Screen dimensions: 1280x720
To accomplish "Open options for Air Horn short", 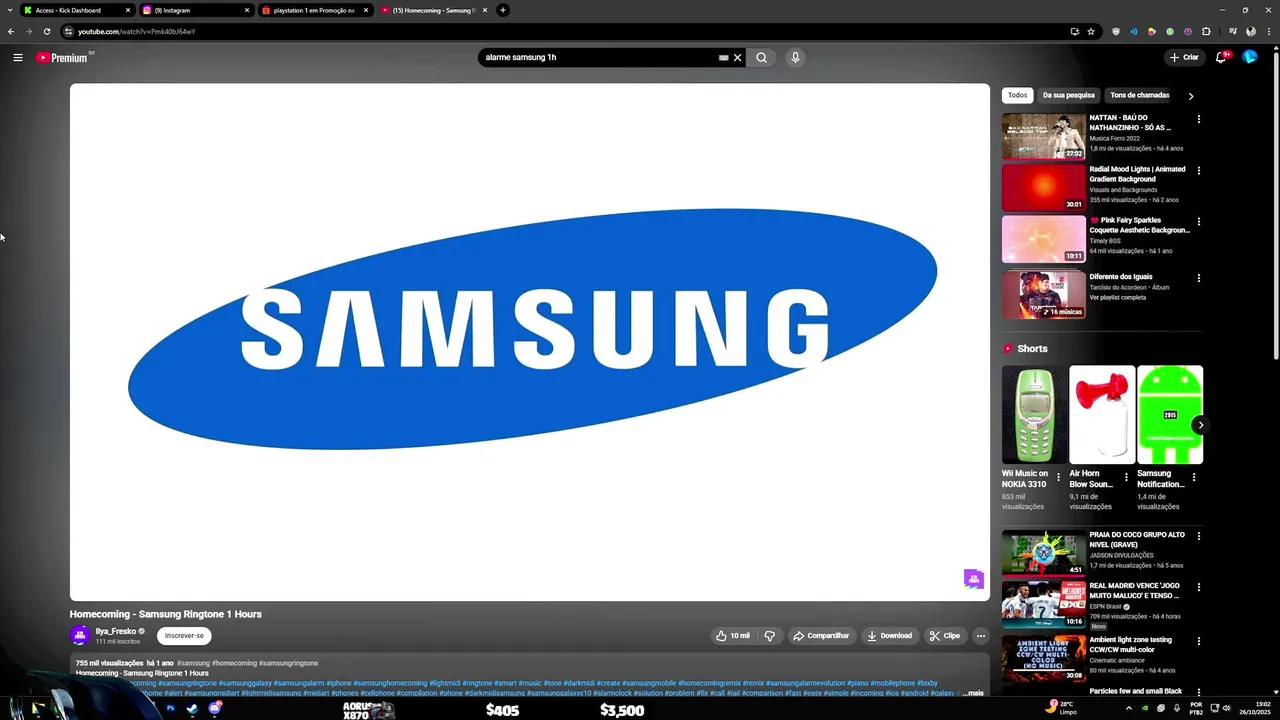I will 1126,477.
